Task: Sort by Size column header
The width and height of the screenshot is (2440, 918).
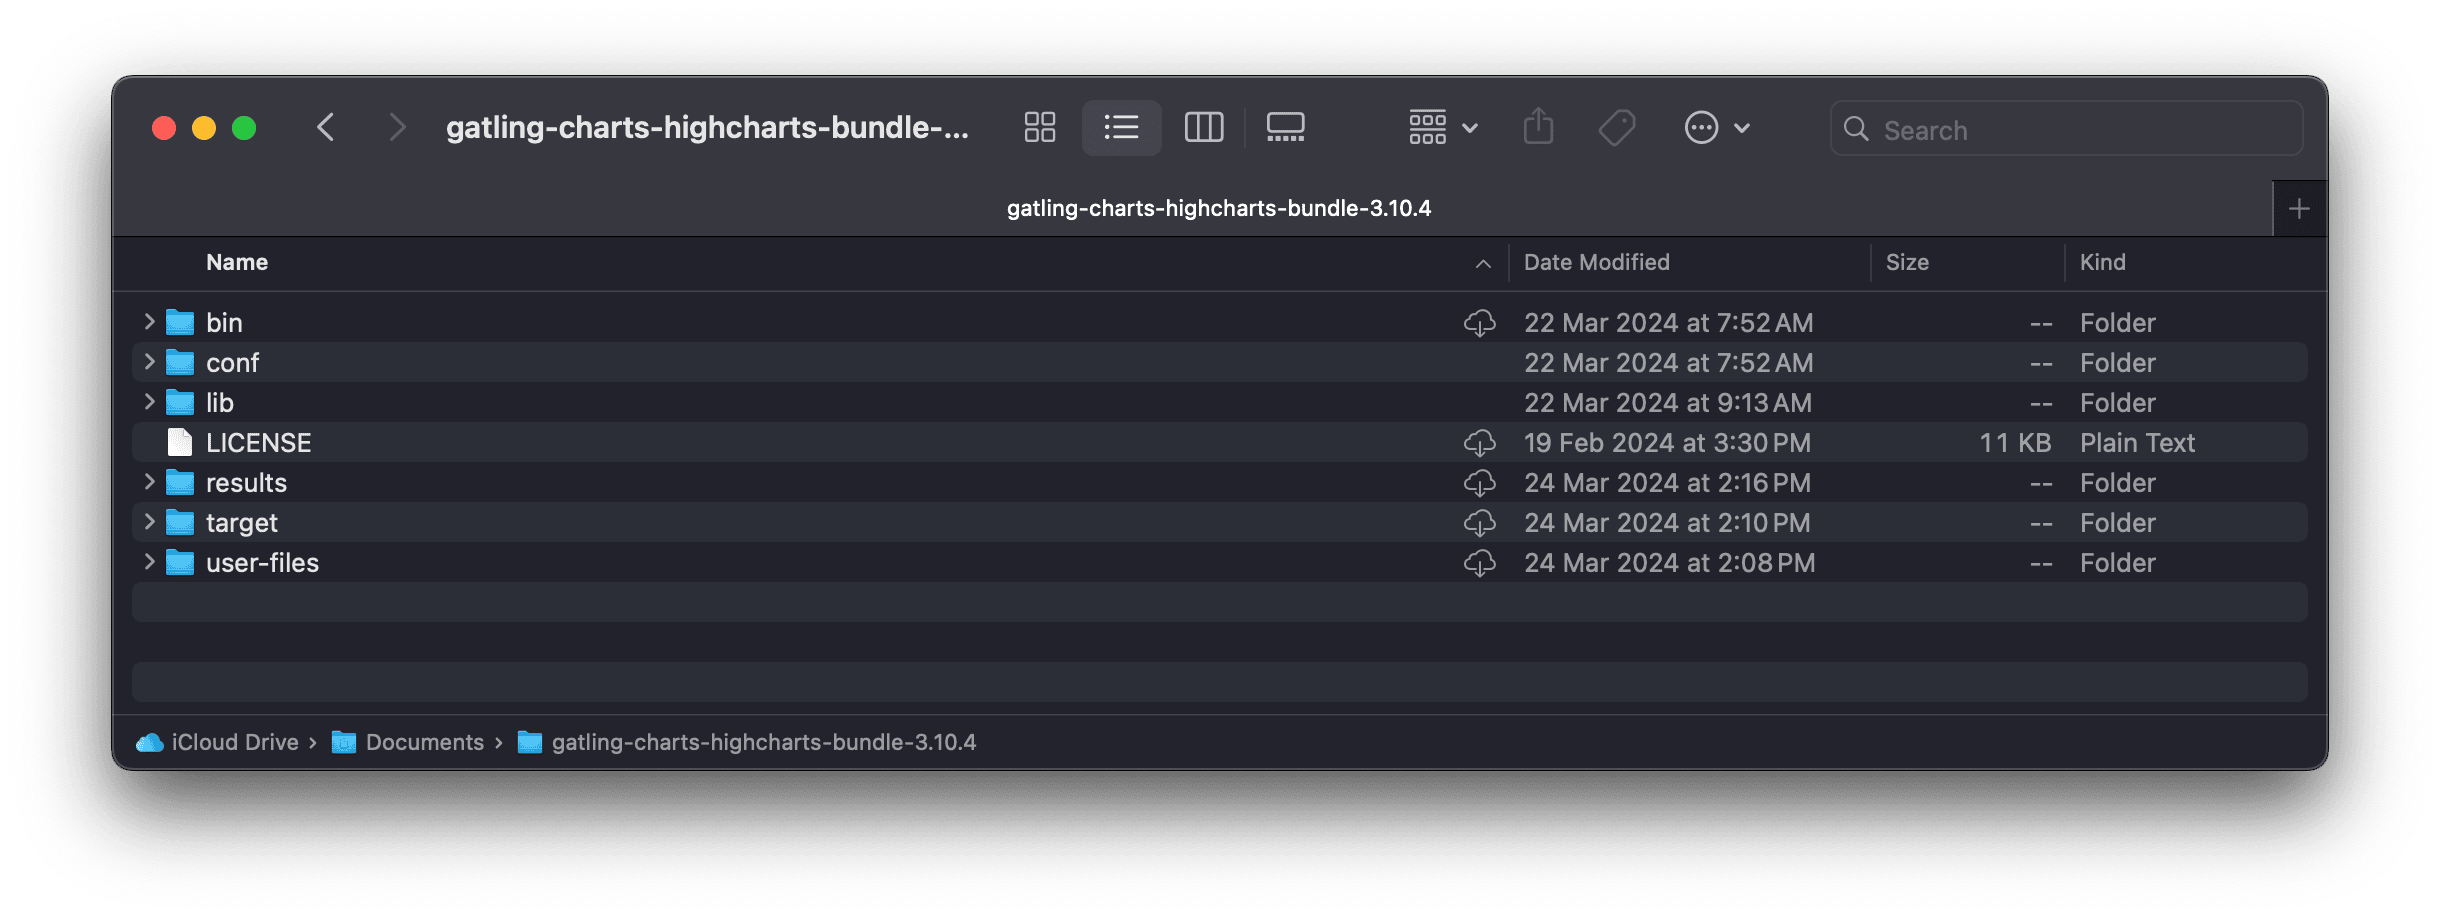Action: (x=1907, y=262)
